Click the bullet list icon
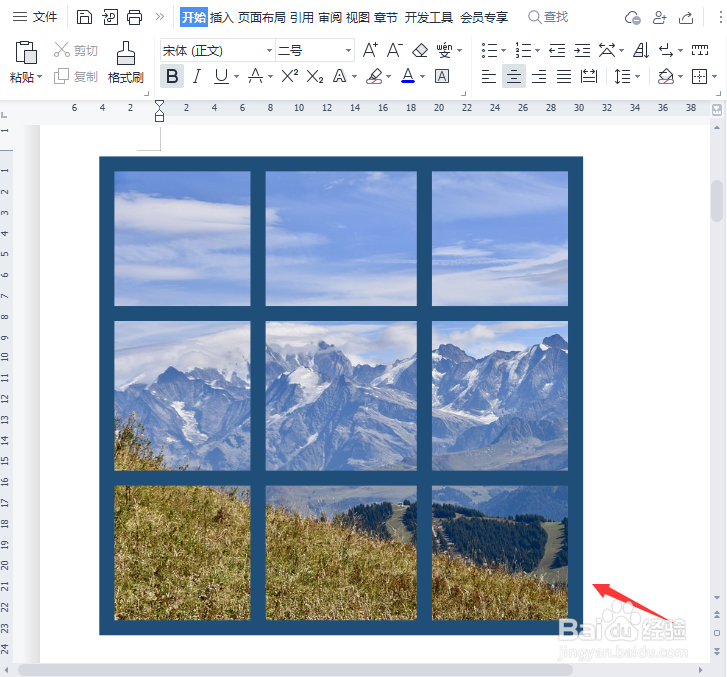Viewport: 727px width, 677px height. 489,50
